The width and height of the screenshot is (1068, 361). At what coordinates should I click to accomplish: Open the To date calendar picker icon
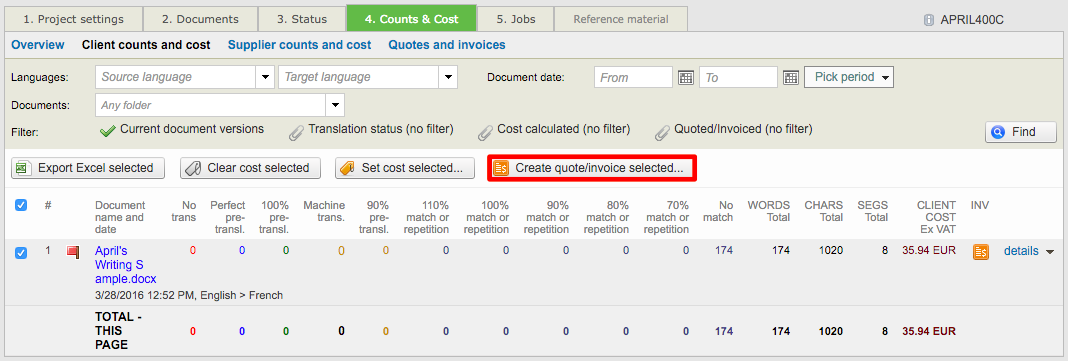coord(790,78)
